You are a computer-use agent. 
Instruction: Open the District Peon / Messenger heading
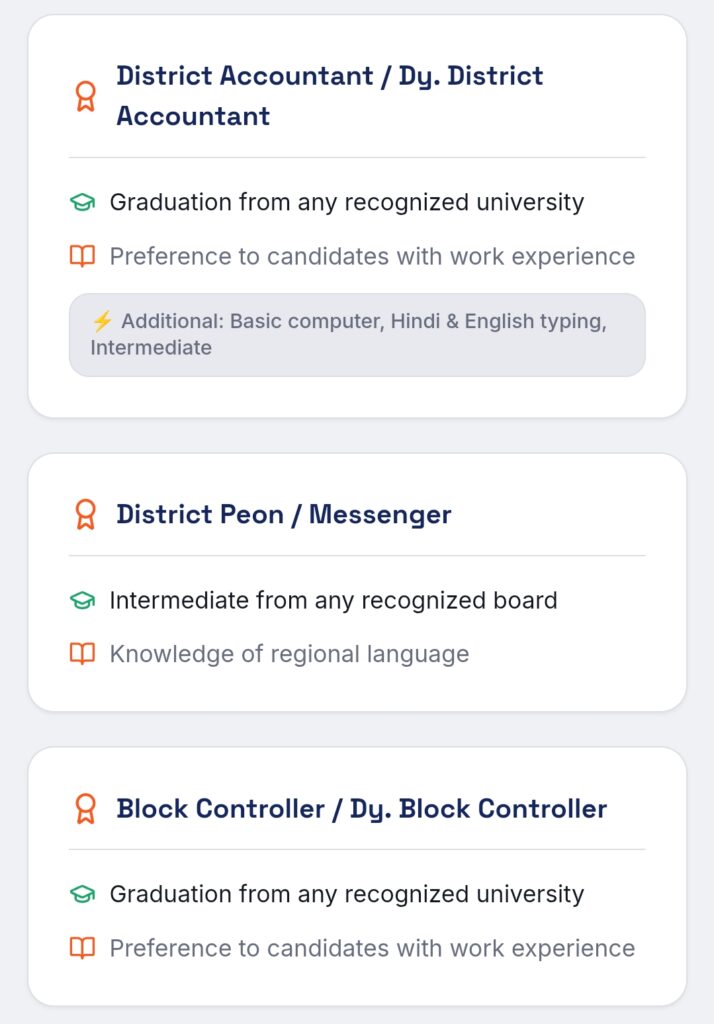[284, 514]
